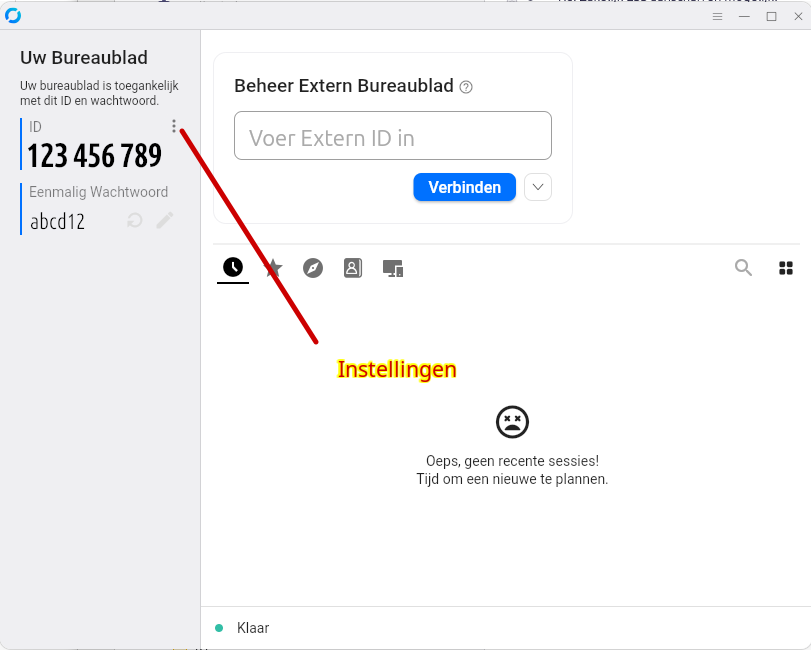The image size is (811, 650).
Task: Switch to the recent sessions clock tab
Action: pyautogui.click(x=233, y=267)
